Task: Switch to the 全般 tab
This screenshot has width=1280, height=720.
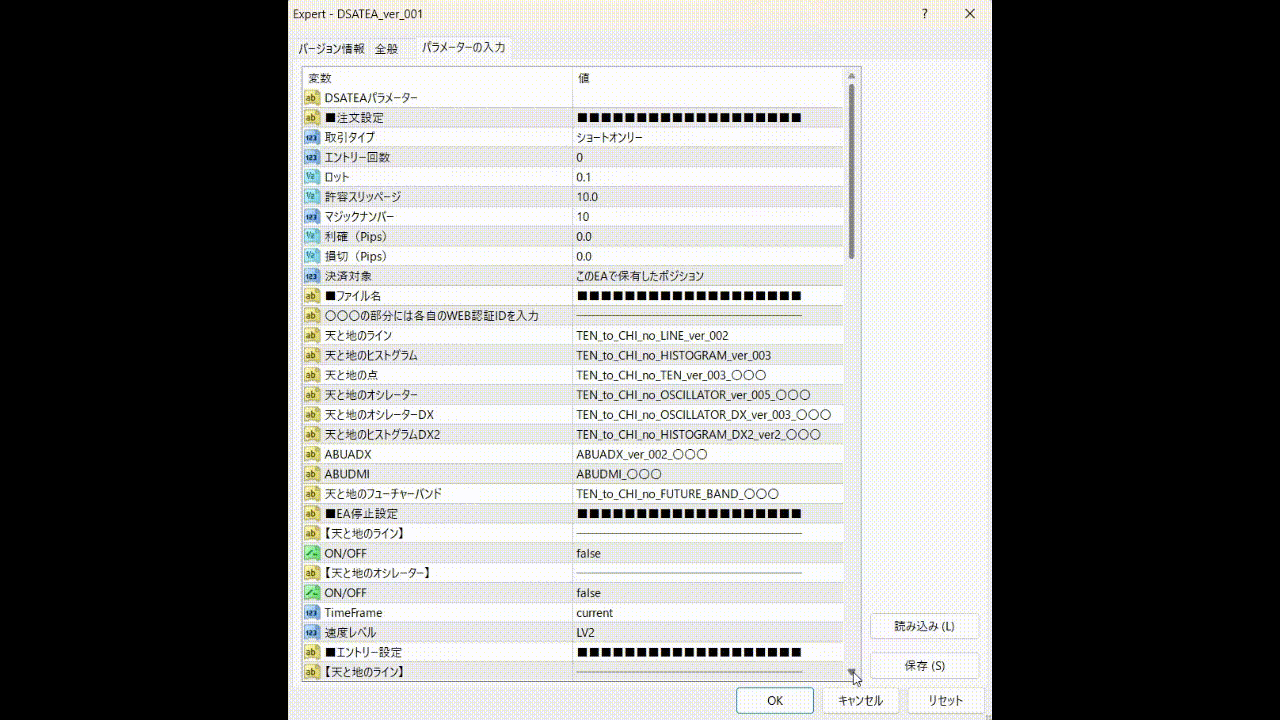Action: pos(386,48)
